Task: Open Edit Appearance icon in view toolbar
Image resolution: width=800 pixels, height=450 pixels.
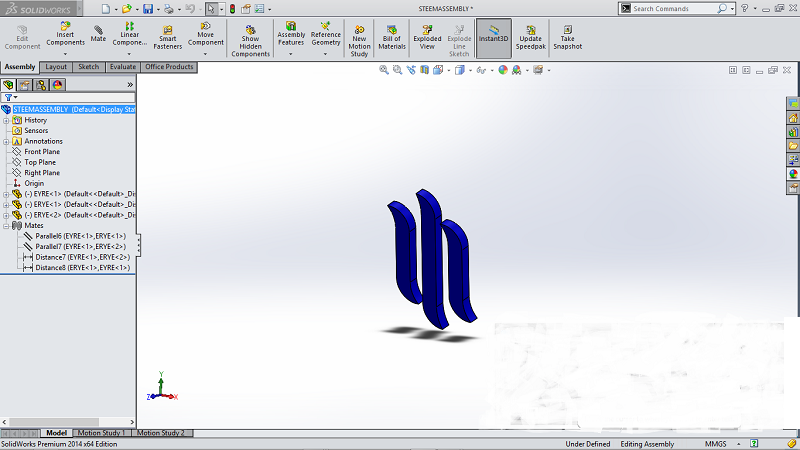Action: 503,70
